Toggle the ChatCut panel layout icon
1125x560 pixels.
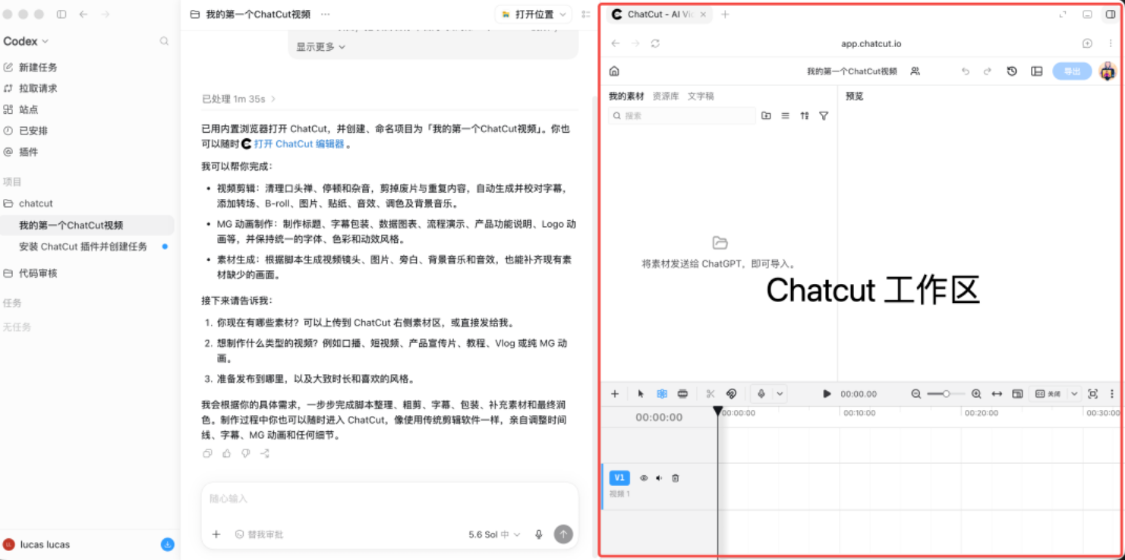1036,71
